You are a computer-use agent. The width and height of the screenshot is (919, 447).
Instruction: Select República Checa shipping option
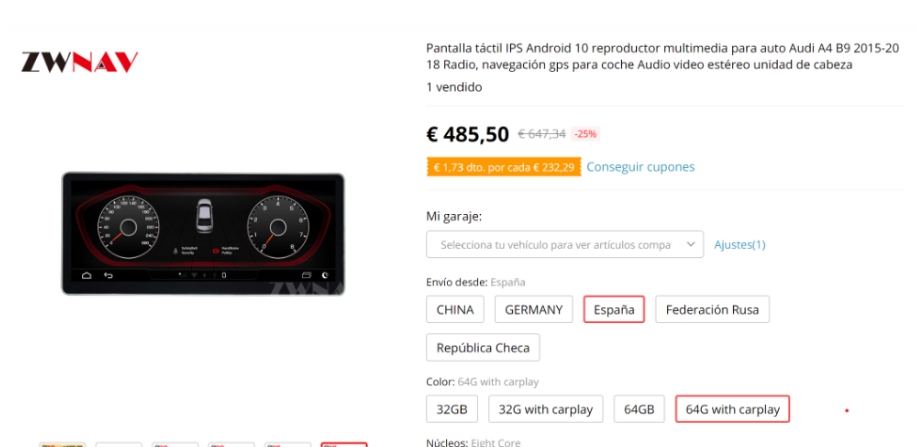tap(483, 347)
